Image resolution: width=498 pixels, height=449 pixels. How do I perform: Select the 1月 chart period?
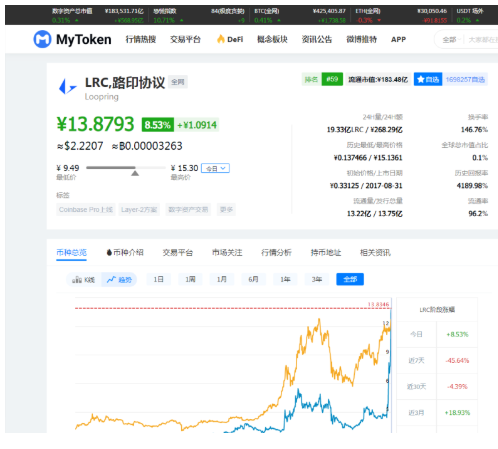click(222, 279)
